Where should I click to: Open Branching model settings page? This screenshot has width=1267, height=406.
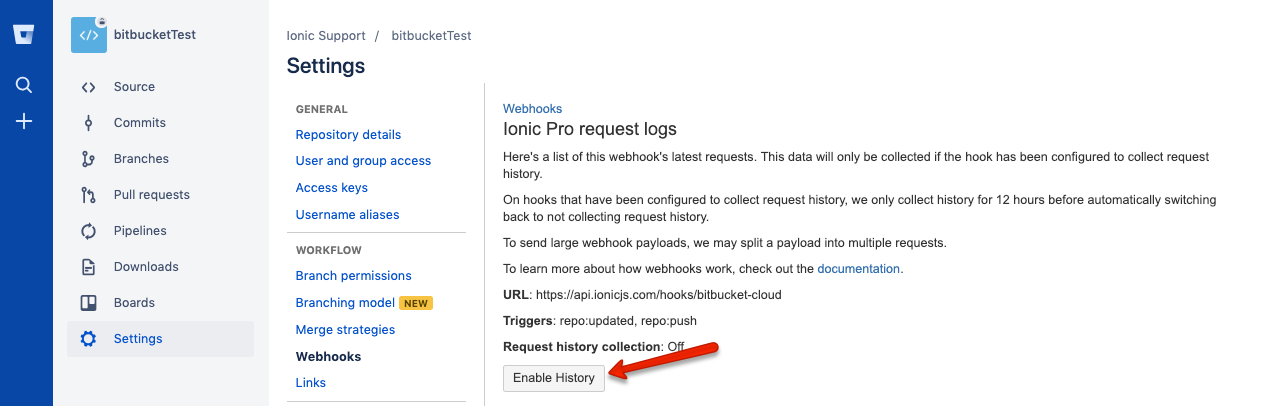[345, 303]
